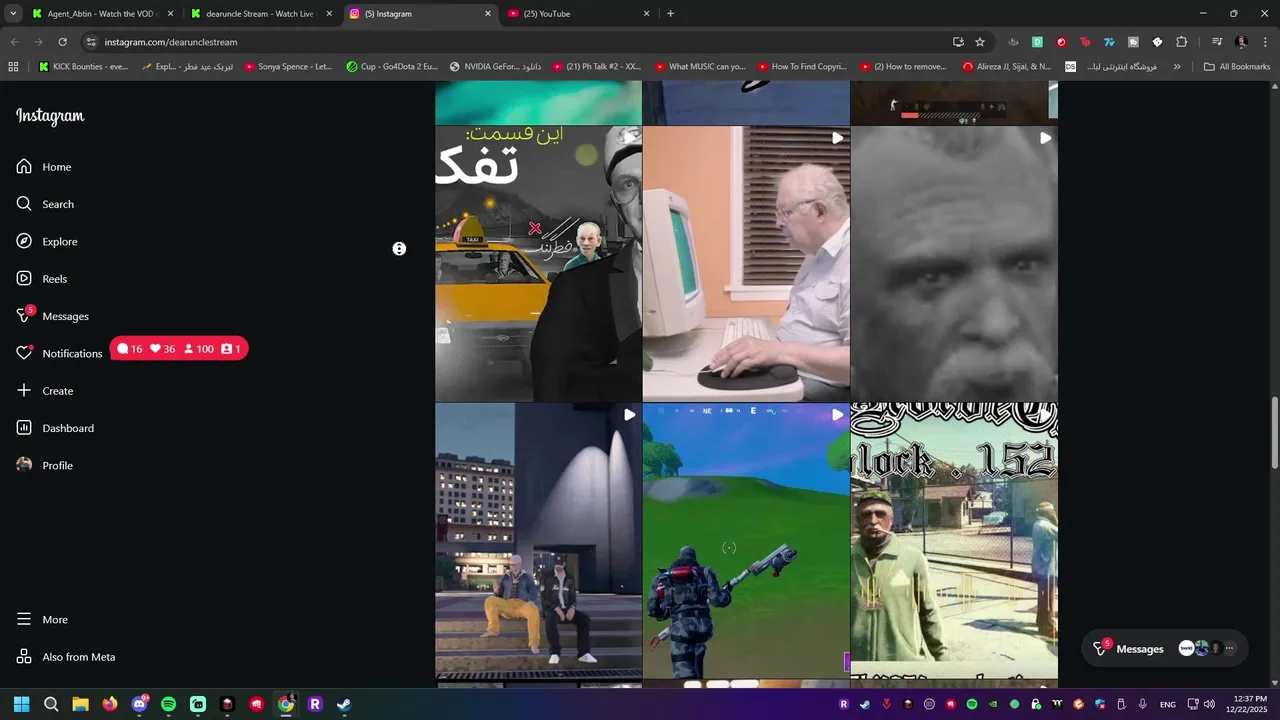
Task: Click the blue 7tv extension icon
Action: [x=1109, y=42]
